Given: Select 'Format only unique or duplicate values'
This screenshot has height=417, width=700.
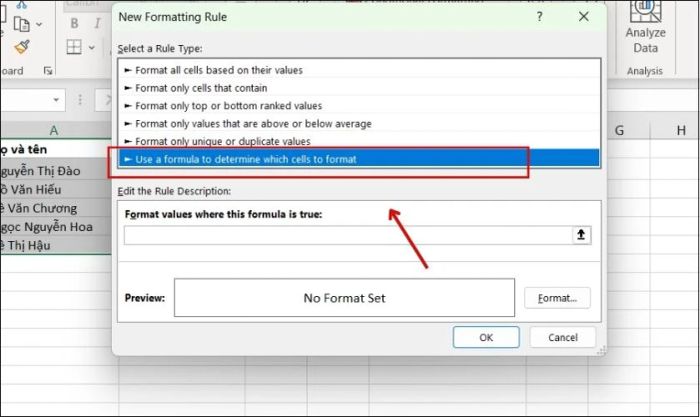Looking at the screenshot, I should point(359,141).
